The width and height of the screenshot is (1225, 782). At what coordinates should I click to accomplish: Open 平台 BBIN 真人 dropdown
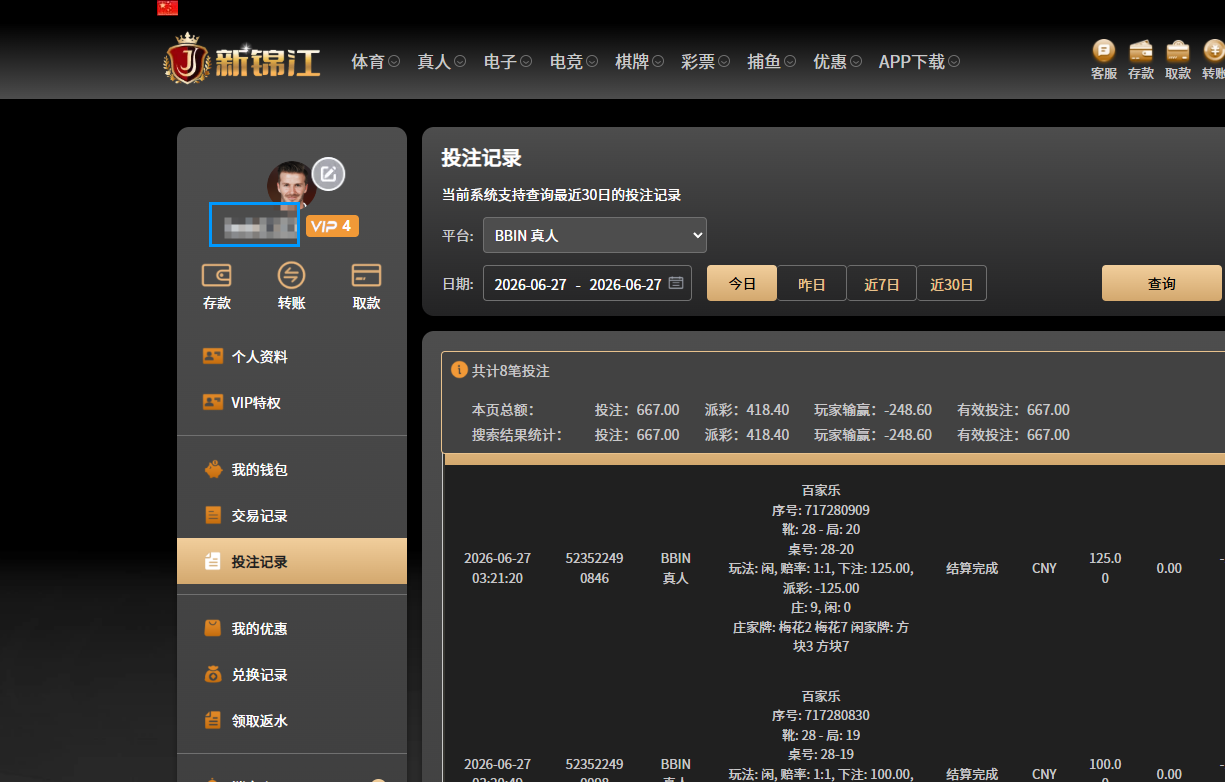coord(595,235)
